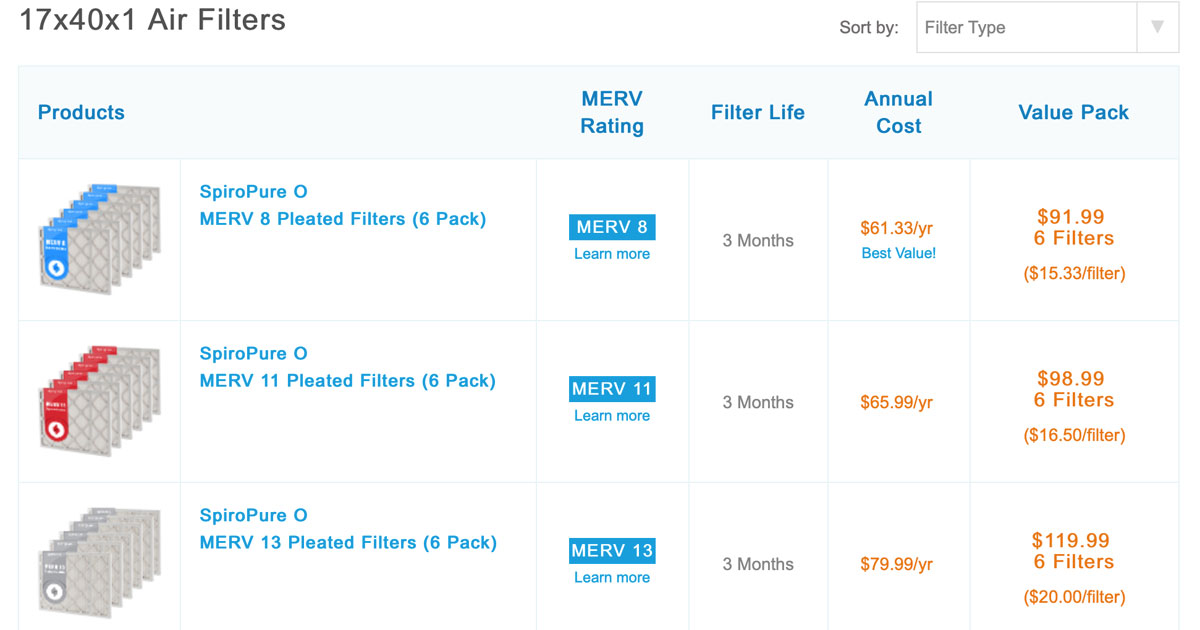Viewport: 1200px width, 630px height.
Task: Click the Sort by dropdown arrow
Action: [1157, 28]
